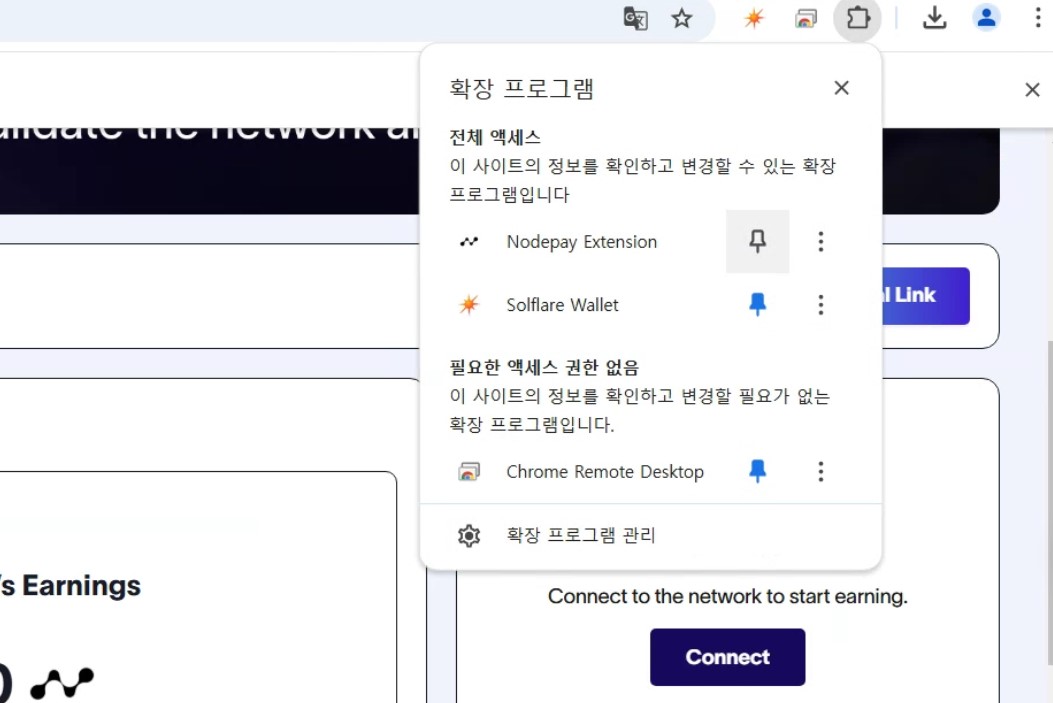The height and width of the screenshot is (703, 1053).
Task: Click the Solflare sun icon in list
Action: tap(469, 304)
